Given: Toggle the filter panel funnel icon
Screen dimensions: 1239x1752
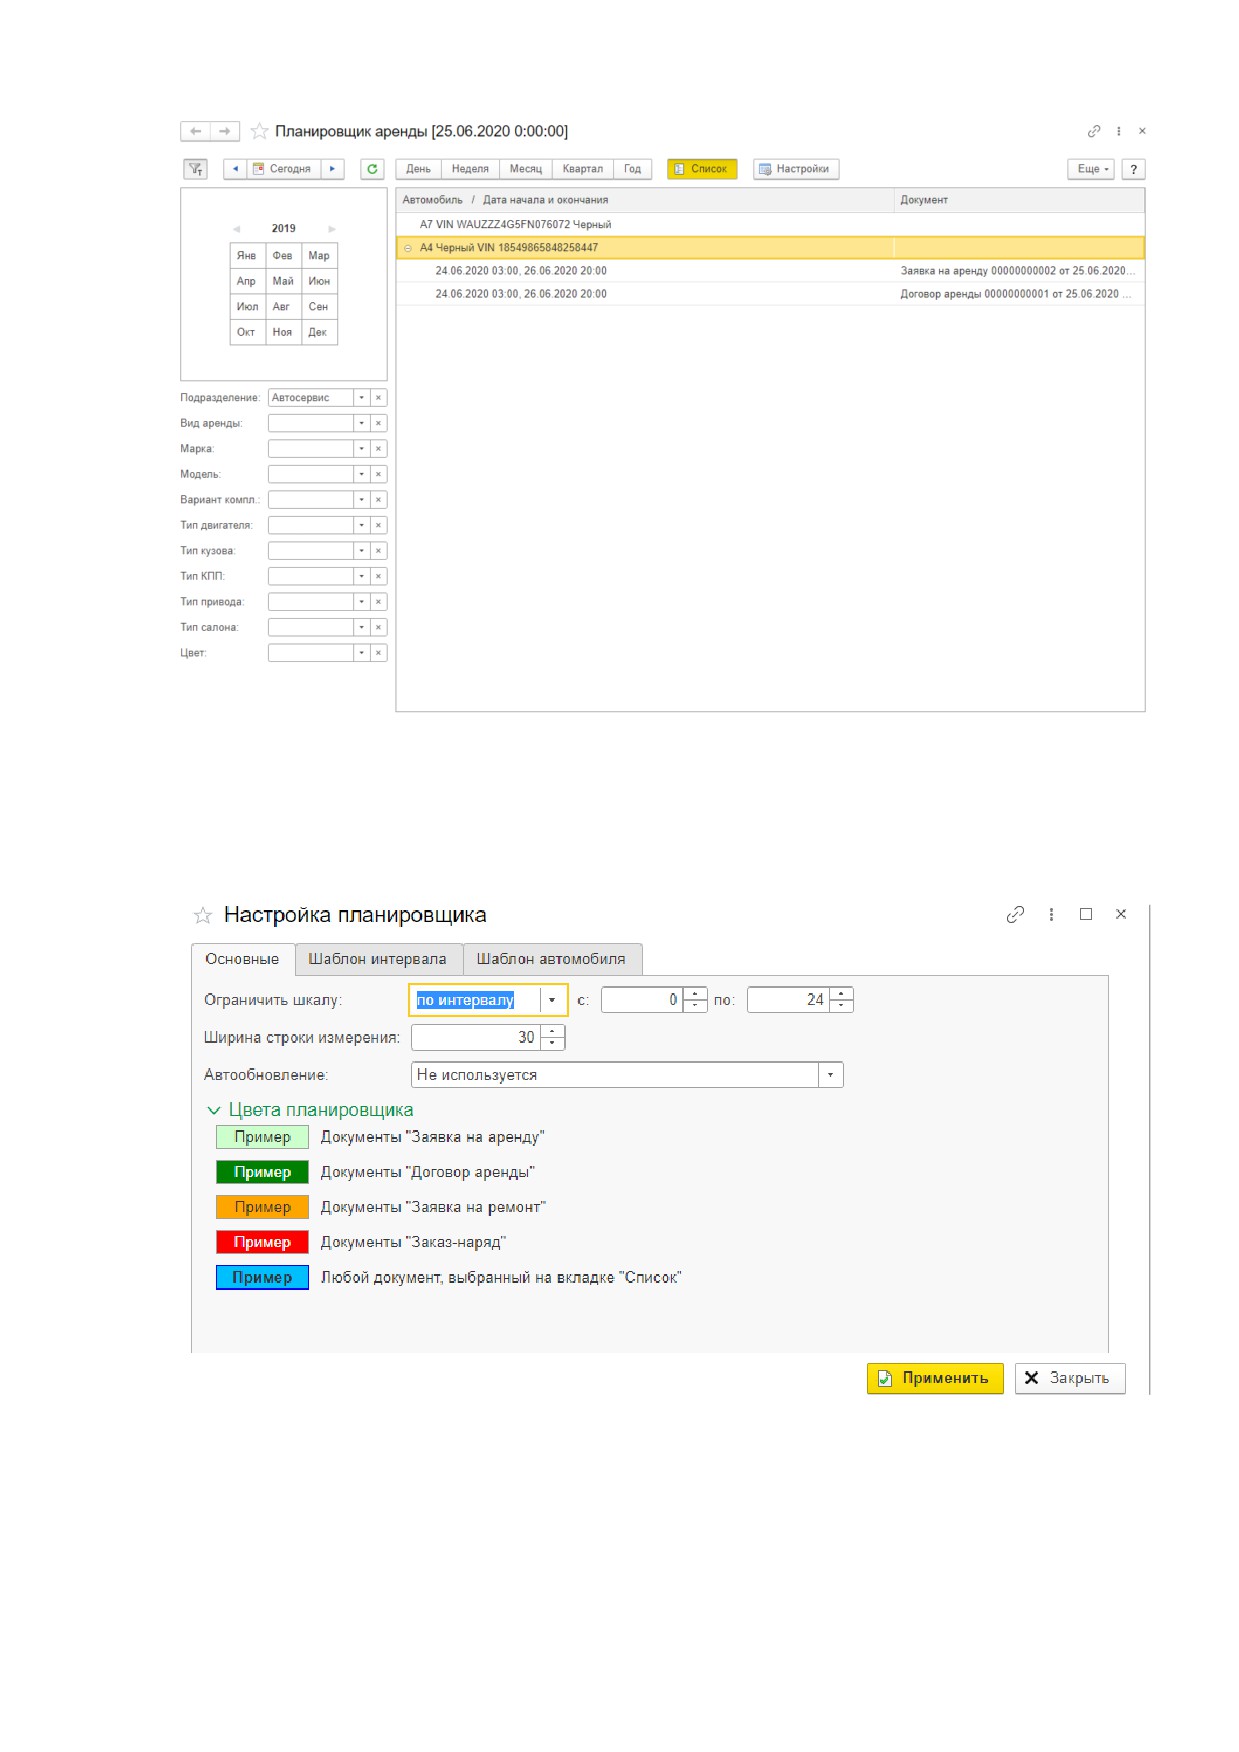Looking at the screenshot, I should 196,169.
